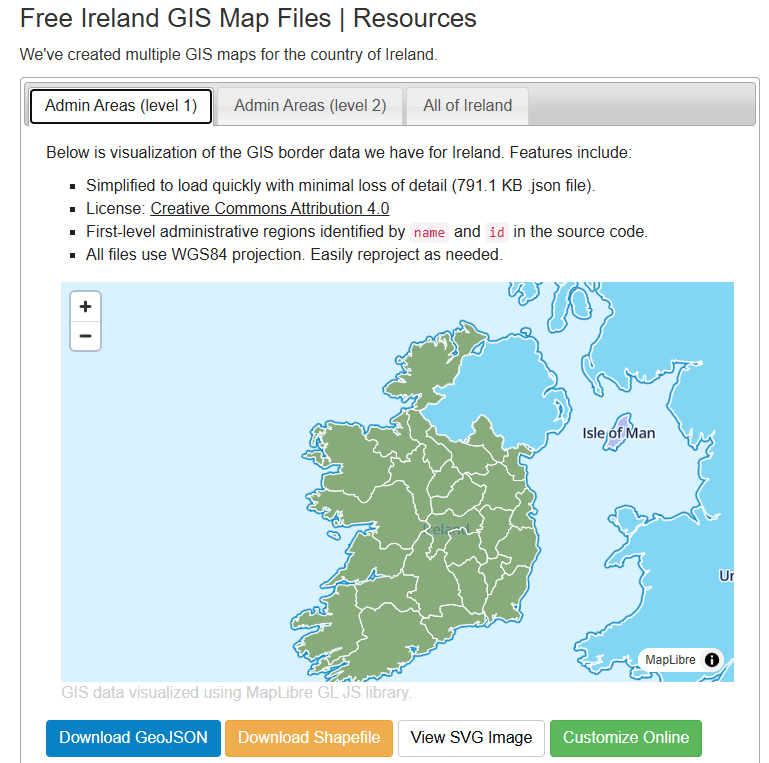Click the Download GeoJSON button
Screen dimensions: 769x763
[x=133, y=738]
